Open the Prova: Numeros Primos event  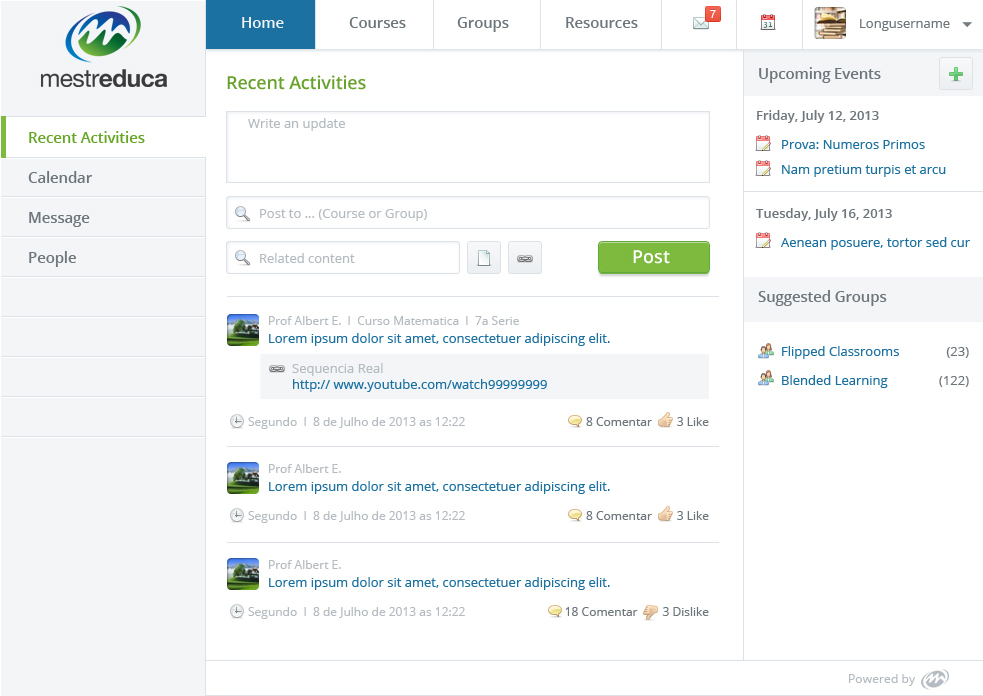coord(853,144)
